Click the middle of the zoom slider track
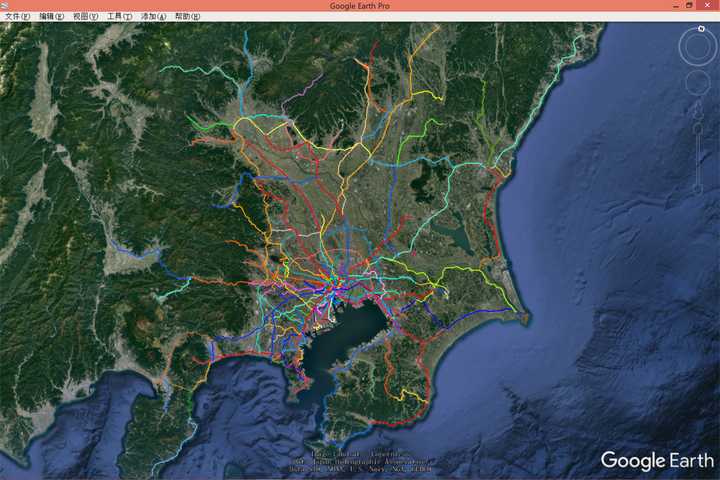This screenshot has width=720, height=480. click(x=698, y=158)
